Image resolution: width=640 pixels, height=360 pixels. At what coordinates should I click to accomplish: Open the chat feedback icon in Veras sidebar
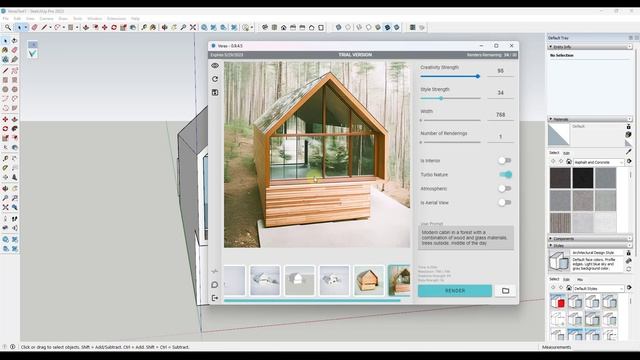[215, 284]
